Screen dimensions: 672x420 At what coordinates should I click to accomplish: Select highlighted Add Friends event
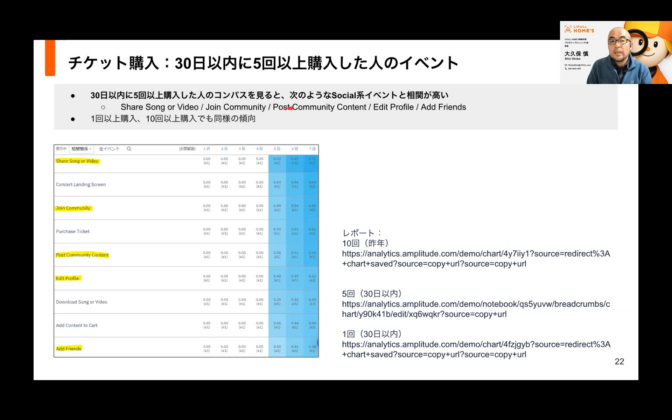(x=69, y=349)
